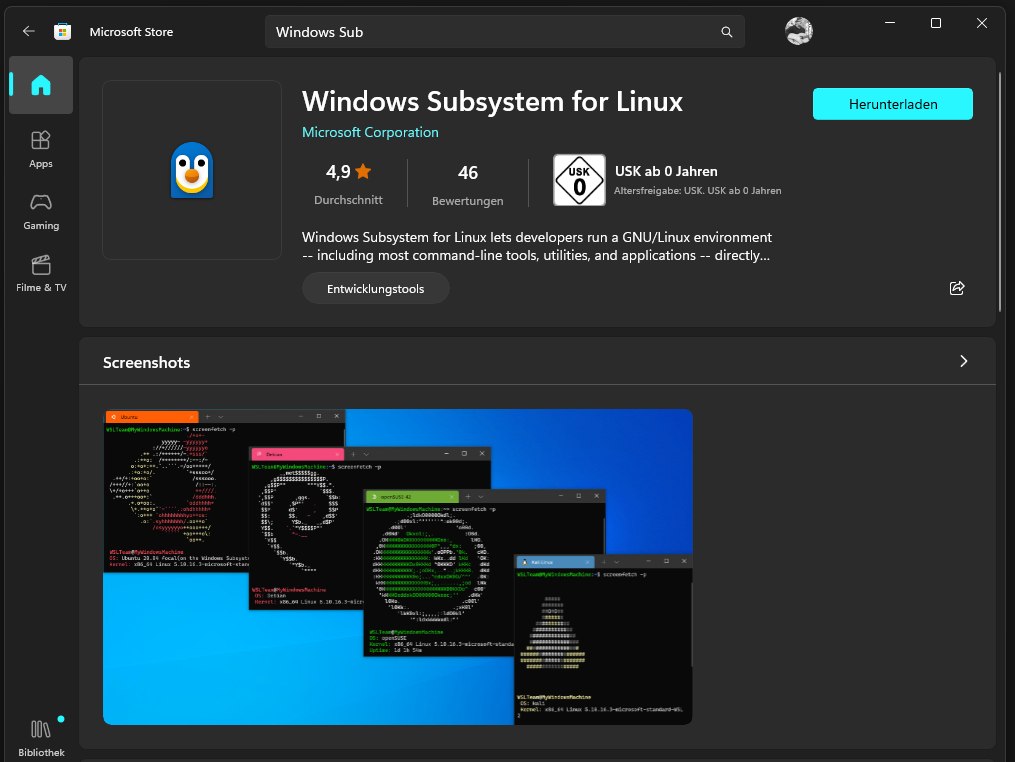Viewport: 1015px width, 762px height.
Task: Close the Microsoft Store window
Action: coord(981,23)
